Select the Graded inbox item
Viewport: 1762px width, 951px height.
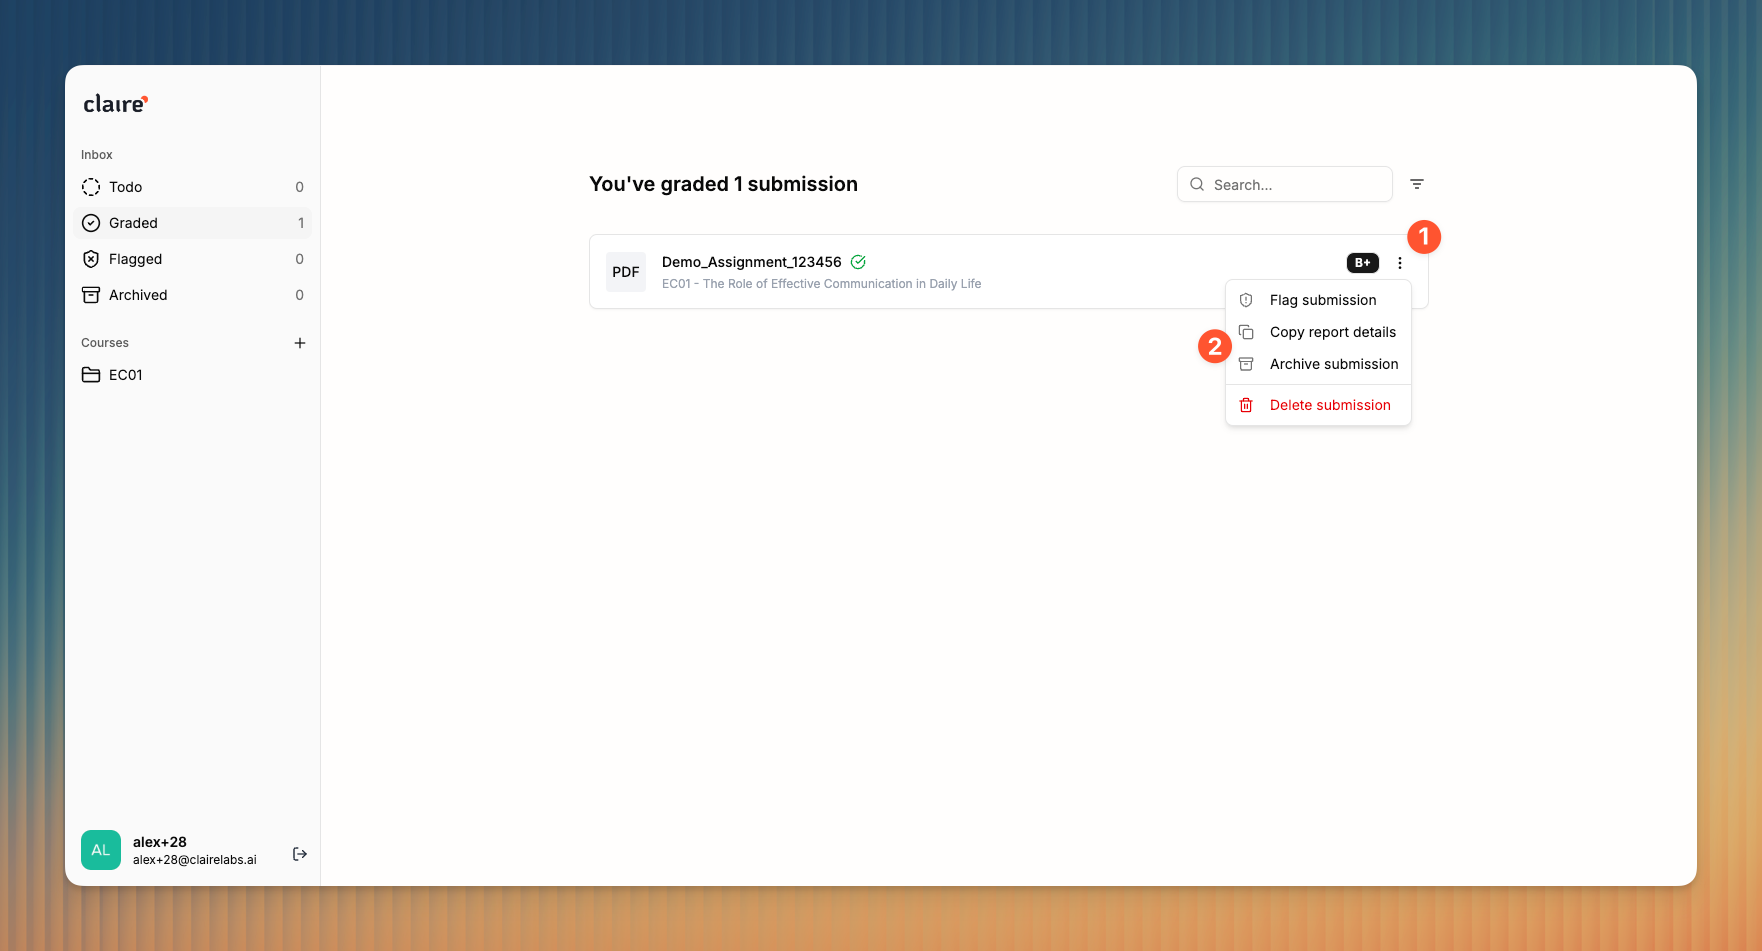[193, 223]
